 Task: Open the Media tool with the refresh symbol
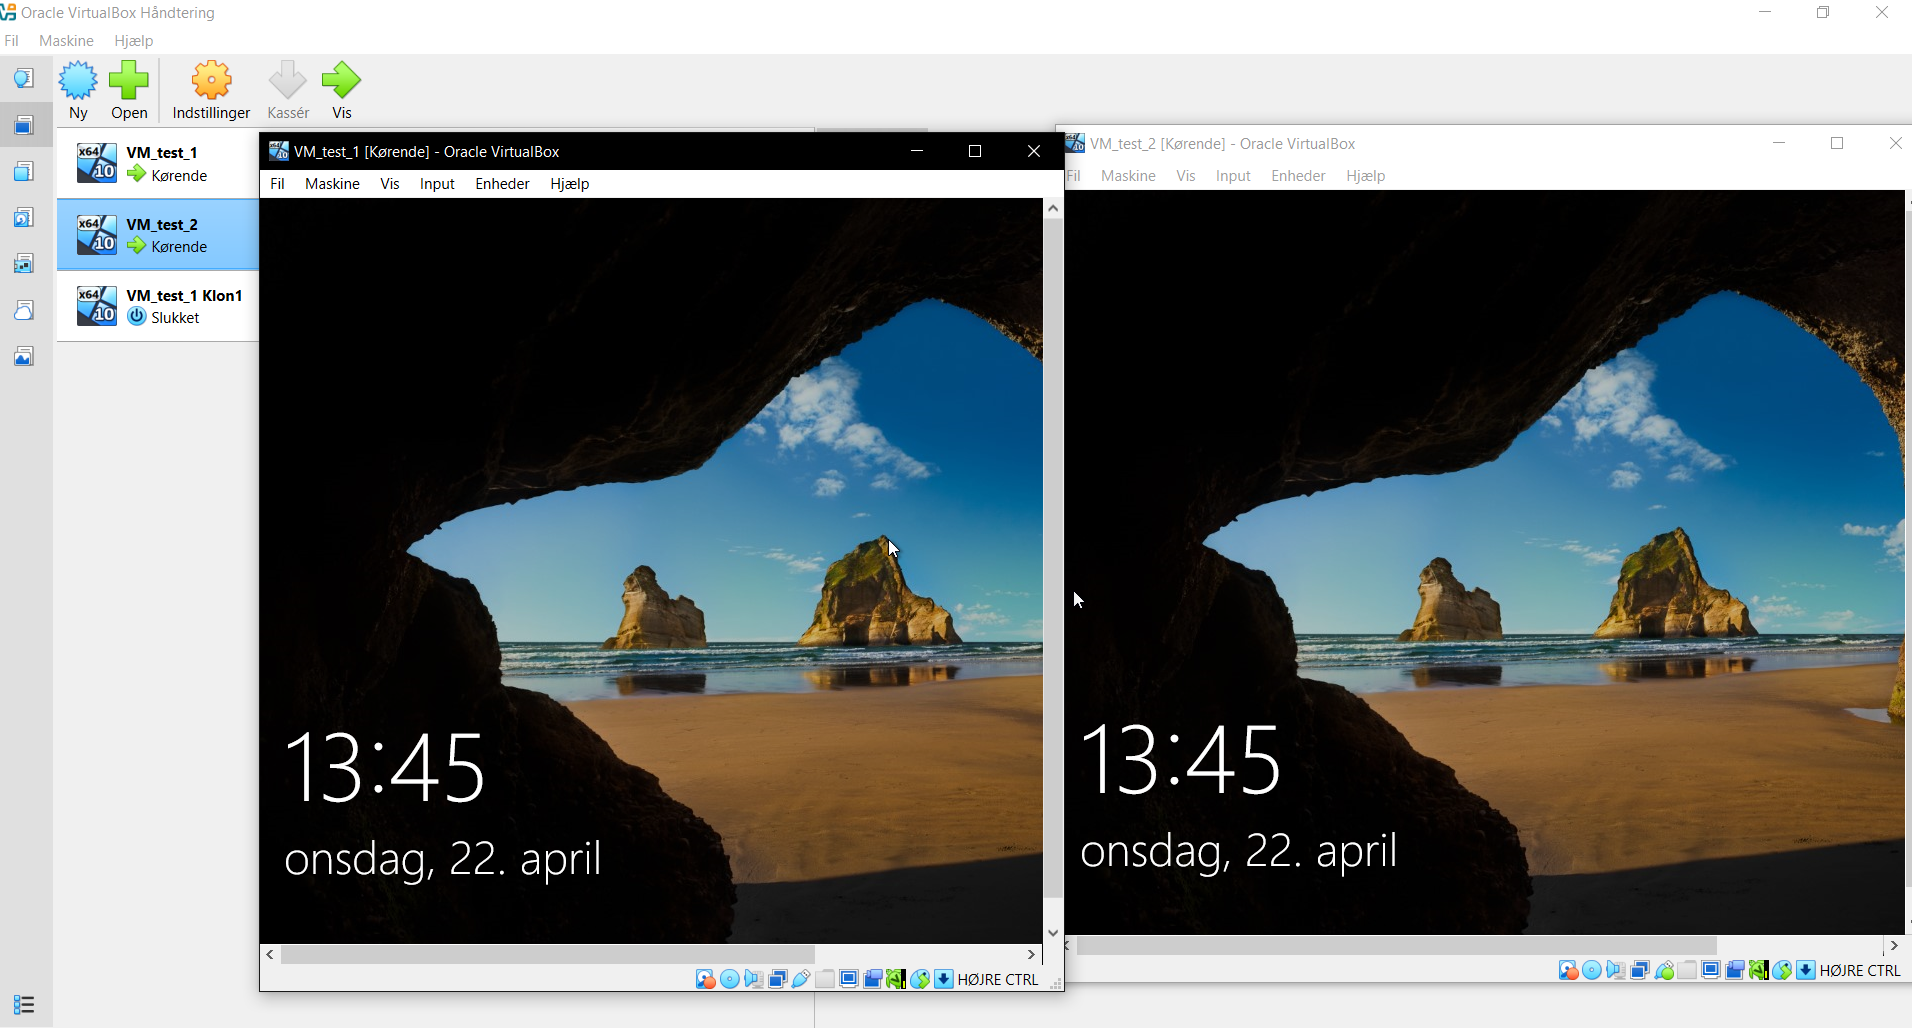[24, 217]
